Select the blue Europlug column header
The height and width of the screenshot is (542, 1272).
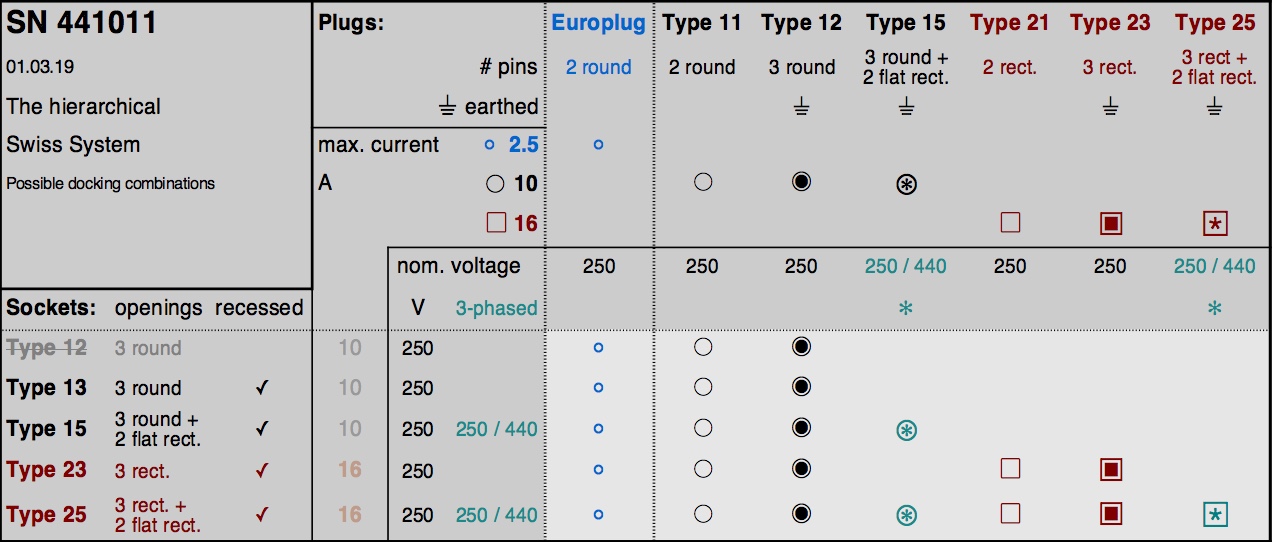pyautogui.click(x=598, y=23)
